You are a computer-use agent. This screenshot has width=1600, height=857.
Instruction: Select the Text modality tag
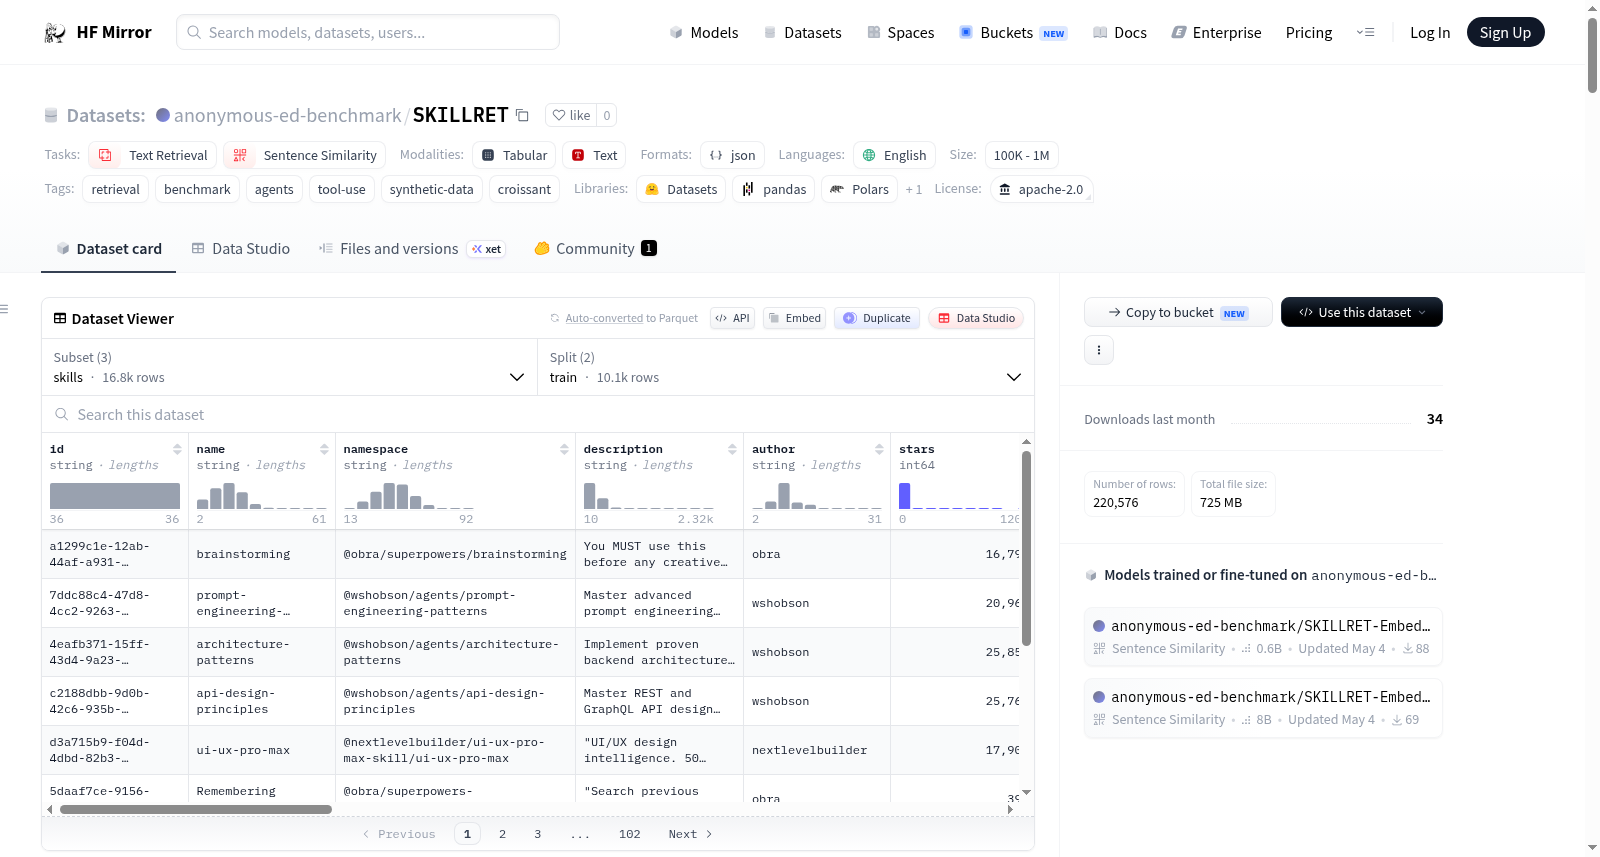point(594,155)
